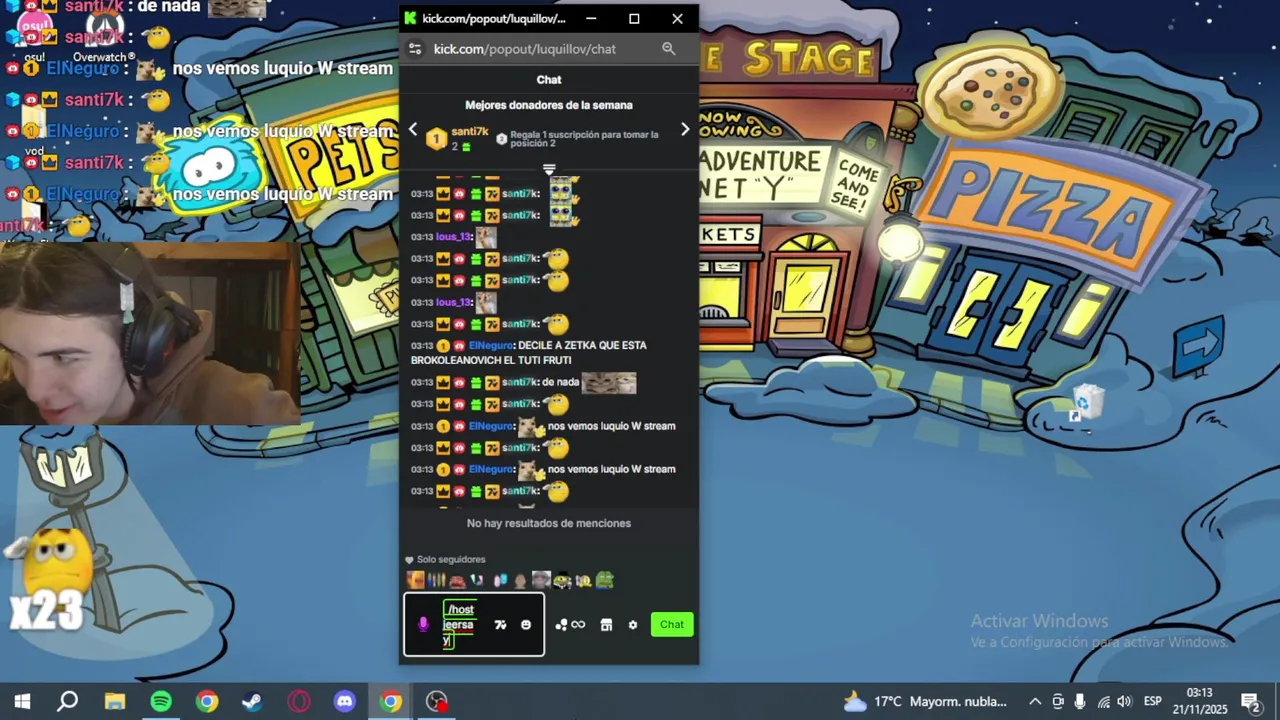Screen dimensions: 1280x720
Task: Minimize the Kick chat popout window
Action: (x=591, y=19)
